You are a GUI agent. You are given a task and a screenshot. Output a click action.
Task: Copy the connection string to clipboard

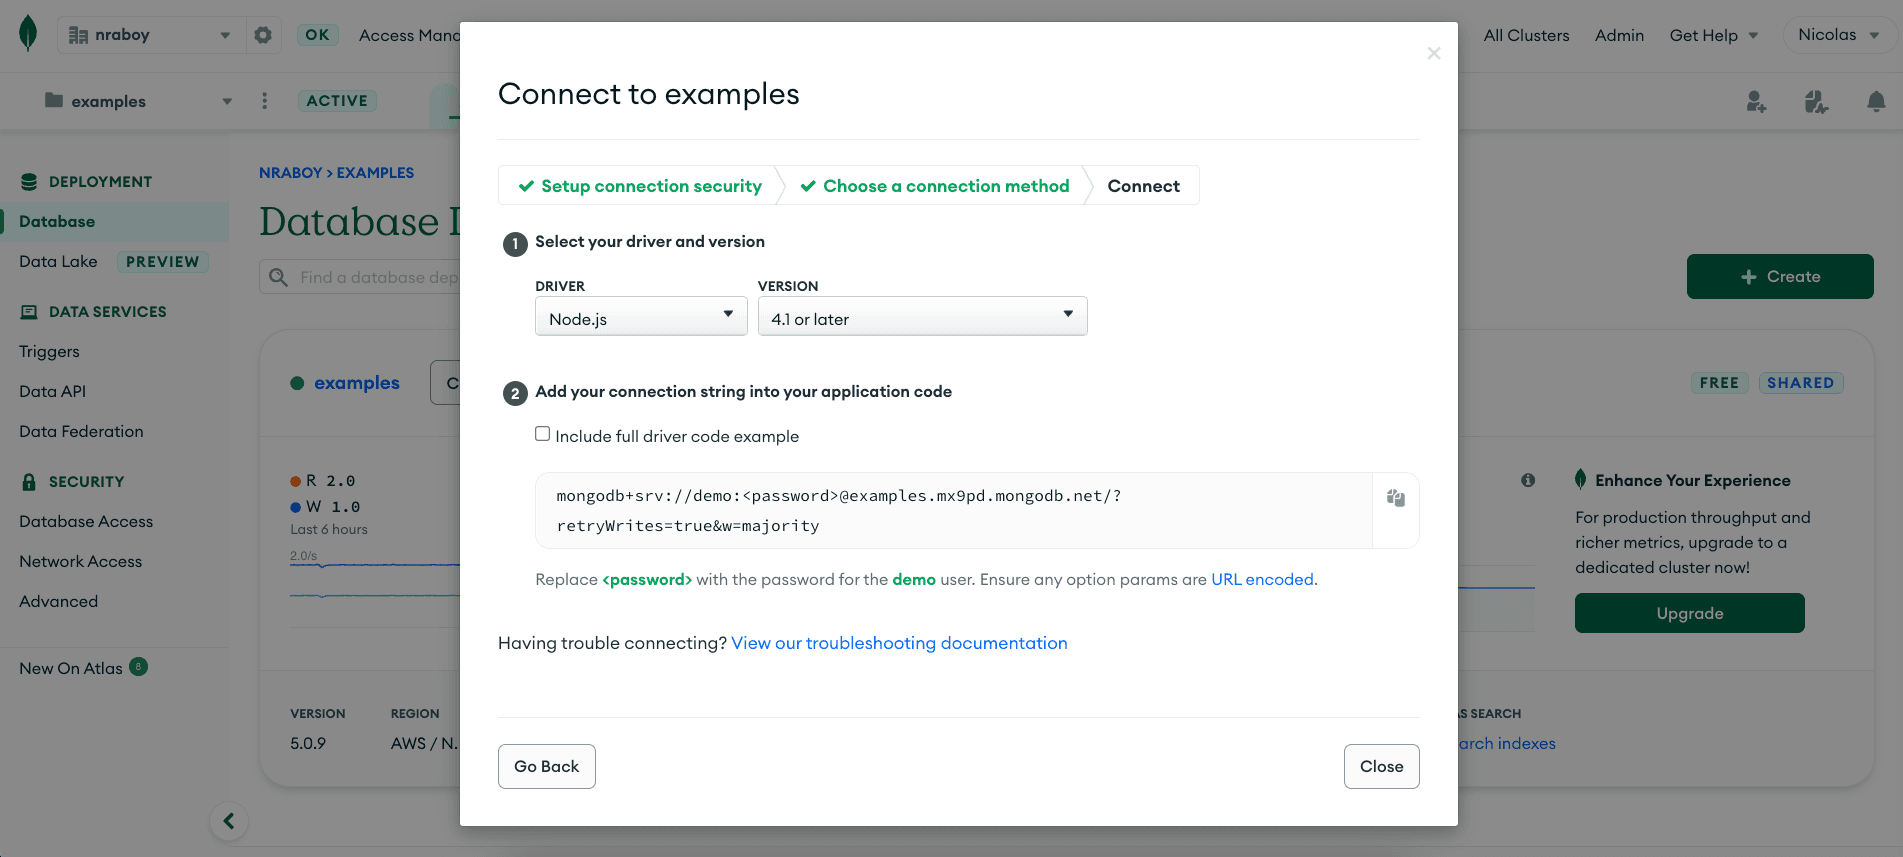1396,498
